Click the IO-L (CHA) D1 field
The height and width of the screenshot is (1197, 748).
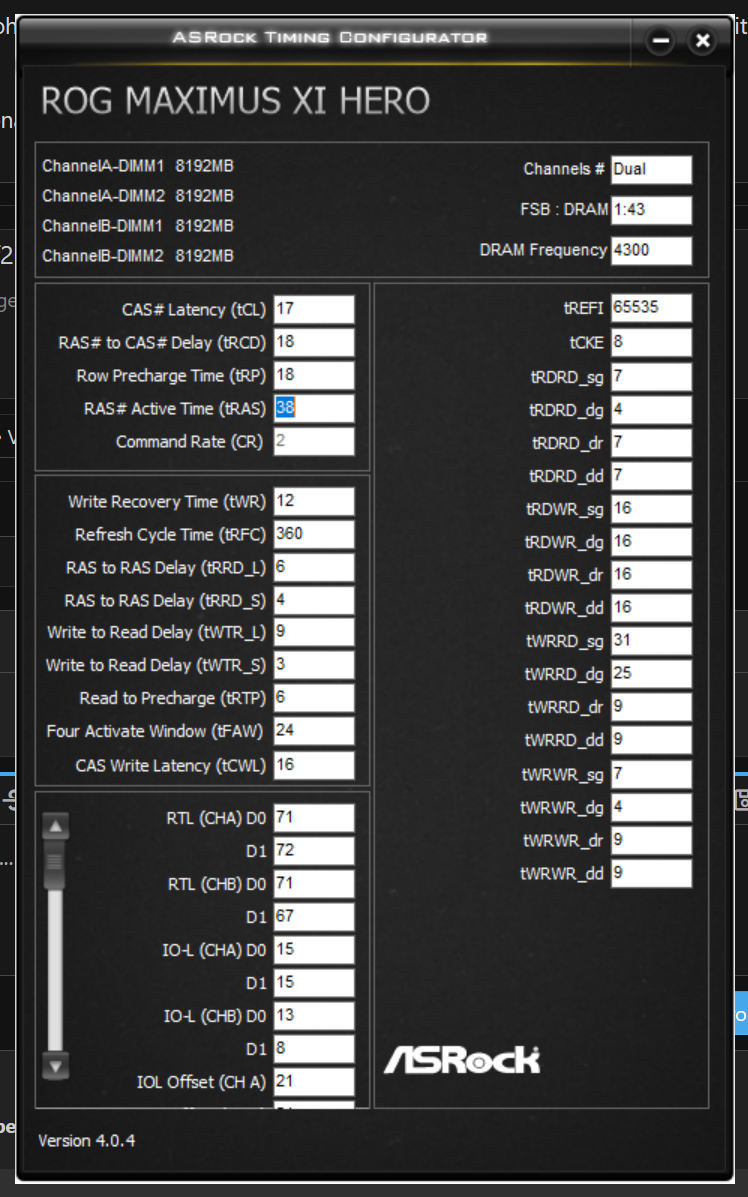point(314,982)
